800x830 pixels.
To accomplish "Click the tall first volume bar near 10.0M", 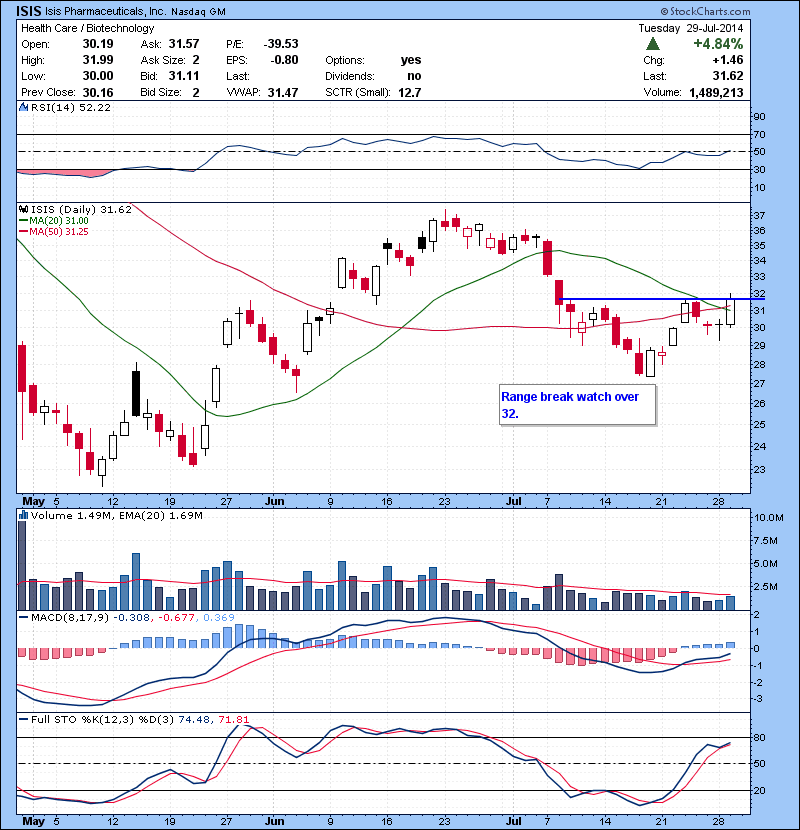I will [22, 565].
